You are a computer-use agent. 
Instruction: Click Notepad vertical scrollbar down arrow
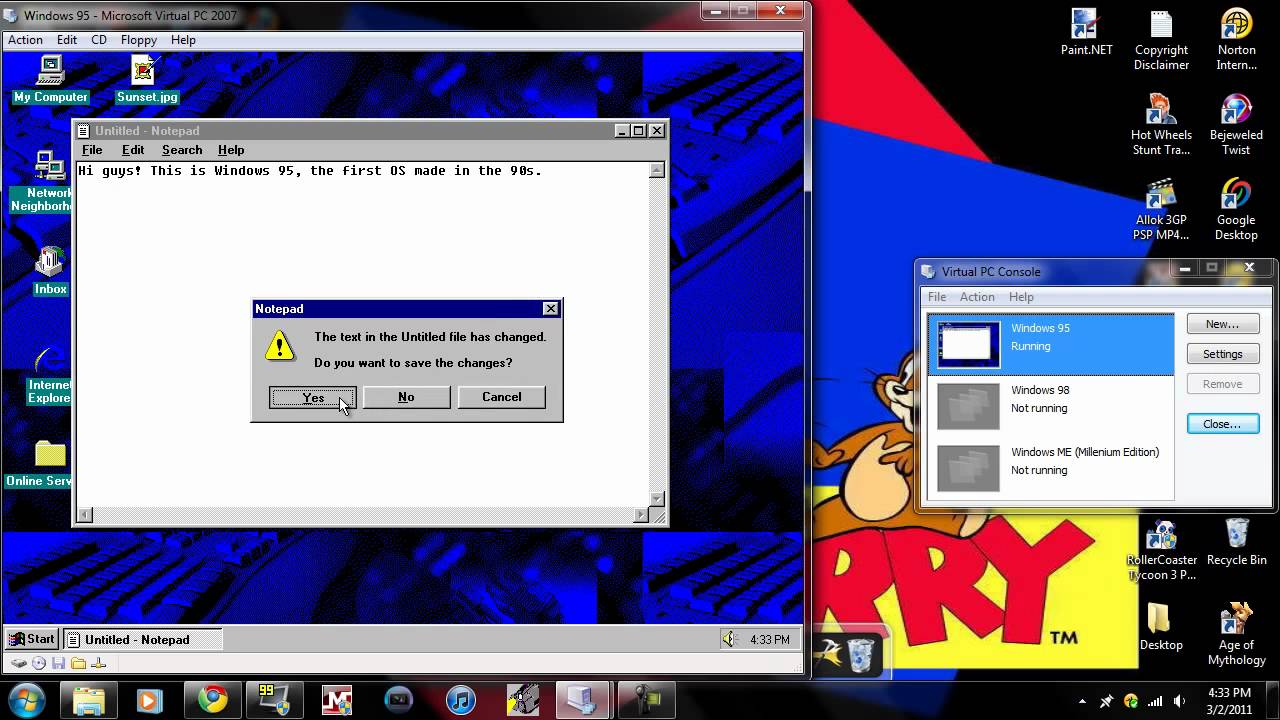[657, 498]
